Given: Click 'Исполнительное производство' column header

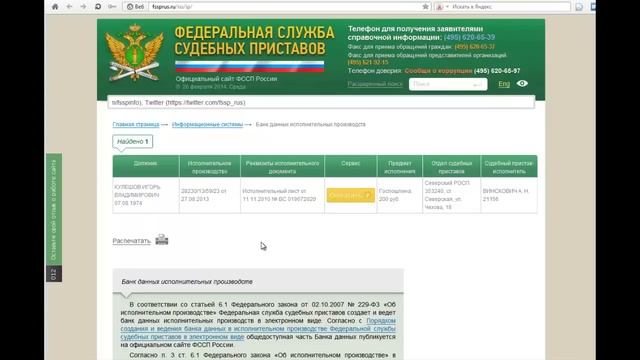Looking at the screenshot, I should point(209,167).
